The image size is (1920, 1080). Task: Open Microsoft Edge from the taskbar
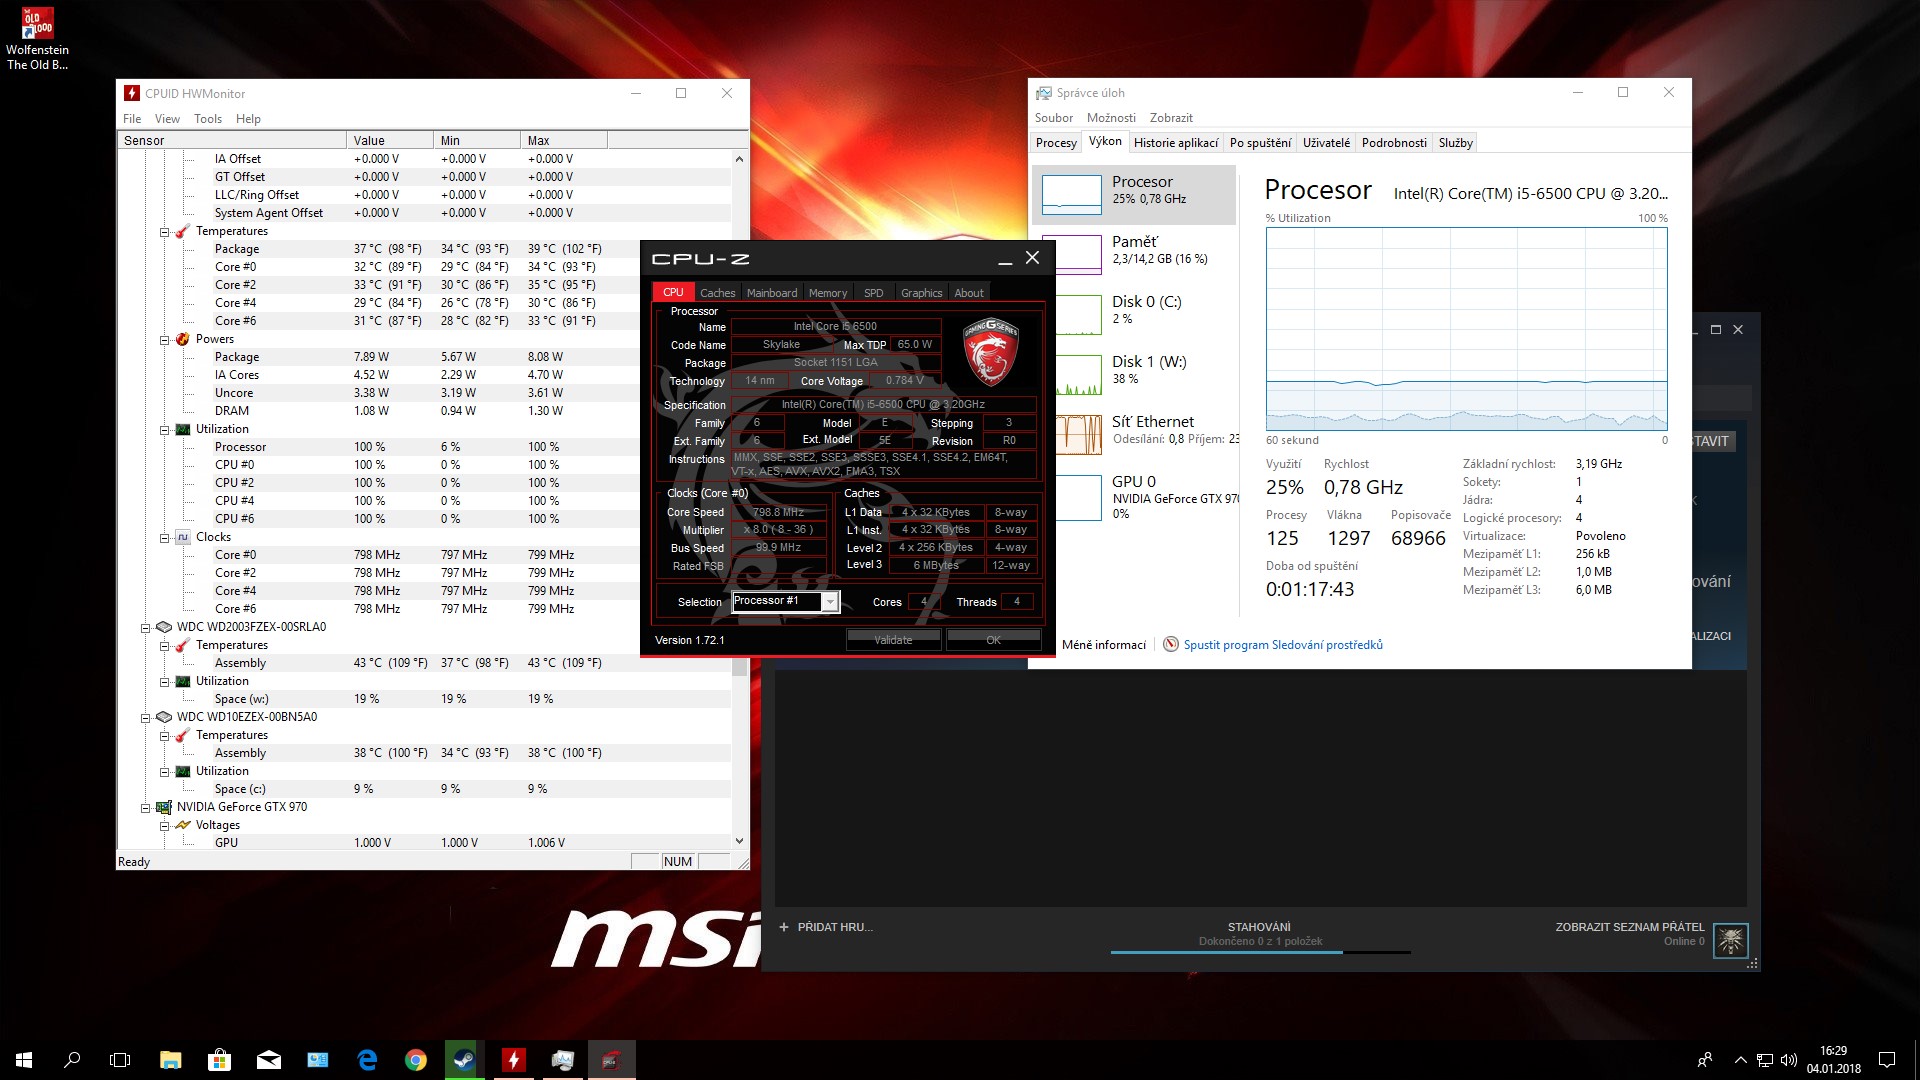[367, 1060]
